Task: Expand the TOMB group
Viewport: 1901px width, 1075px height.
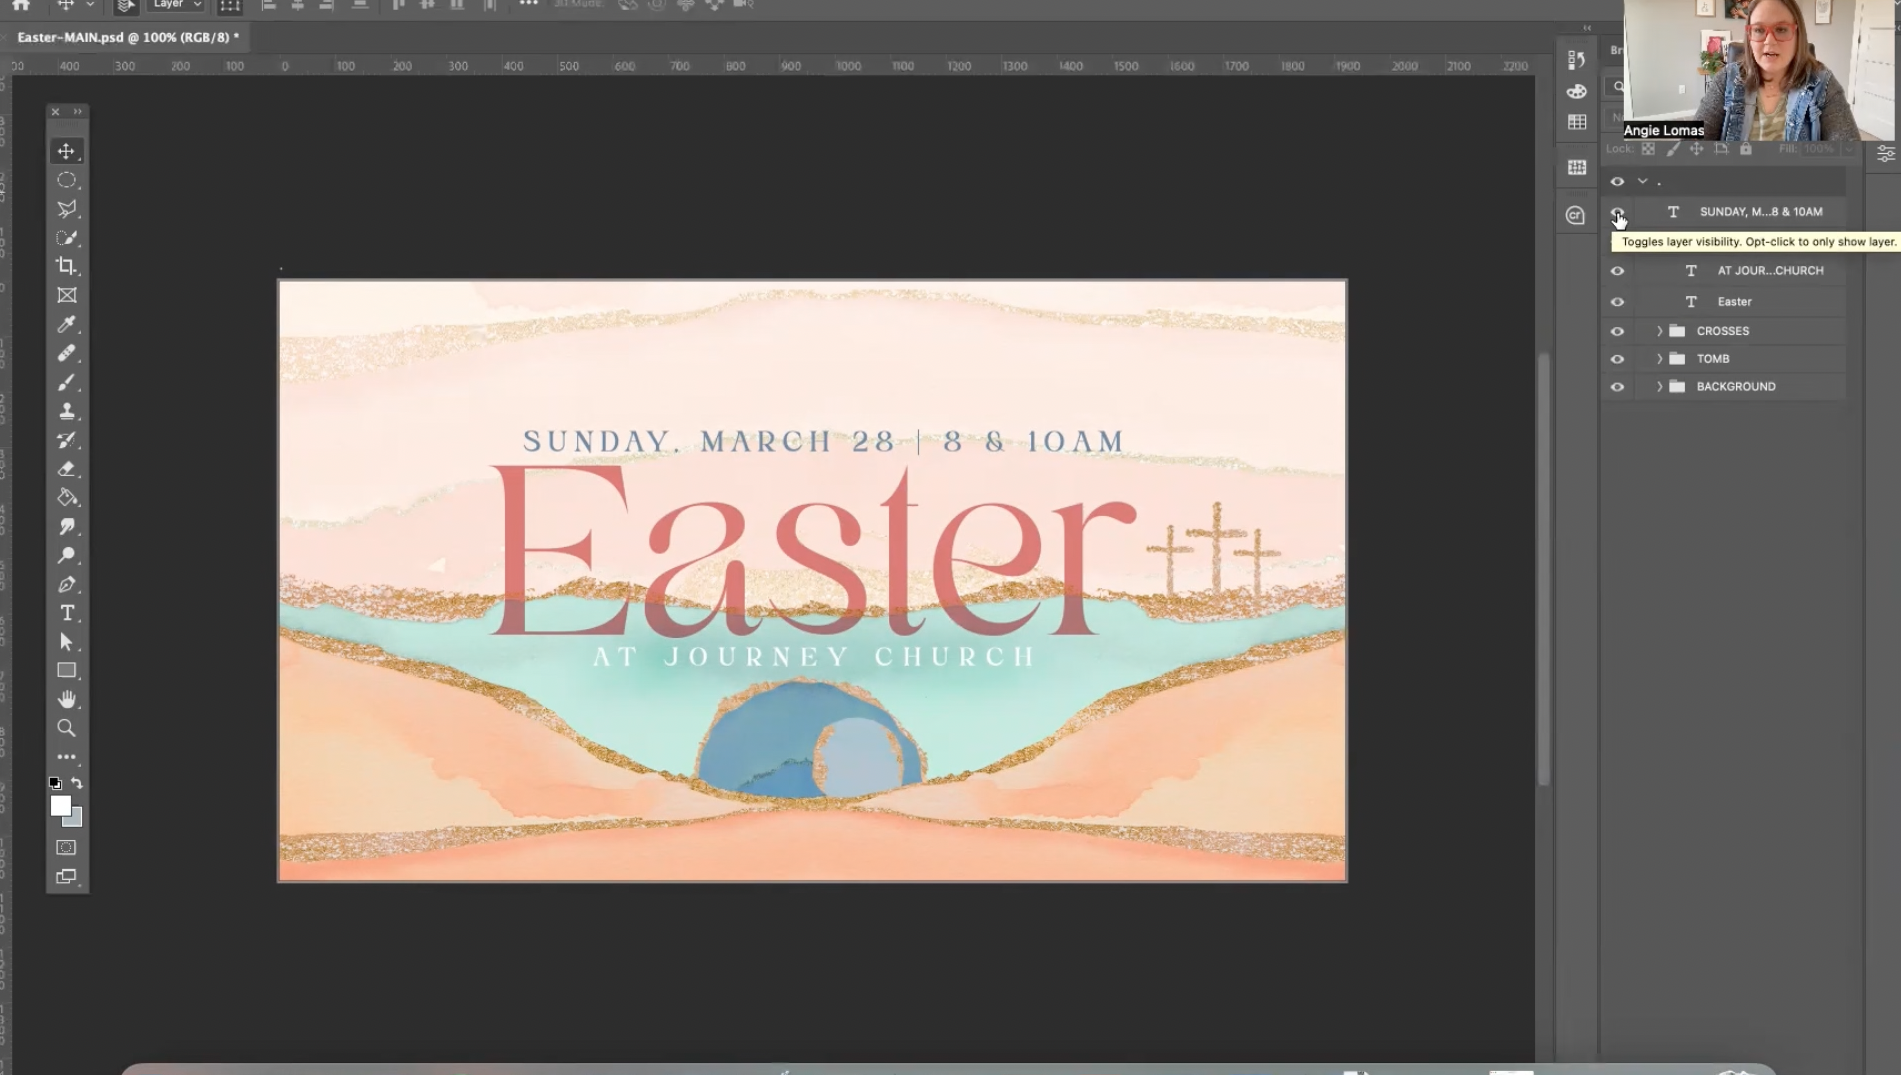Action: (x=1660, y=358)
